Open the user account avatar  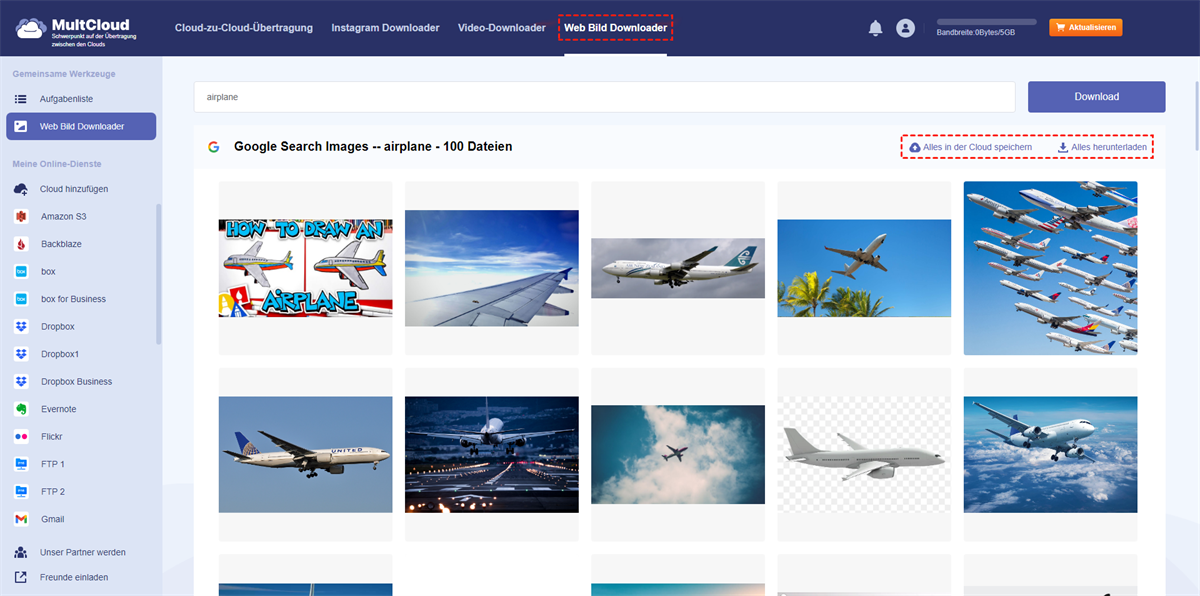[906, 29]
